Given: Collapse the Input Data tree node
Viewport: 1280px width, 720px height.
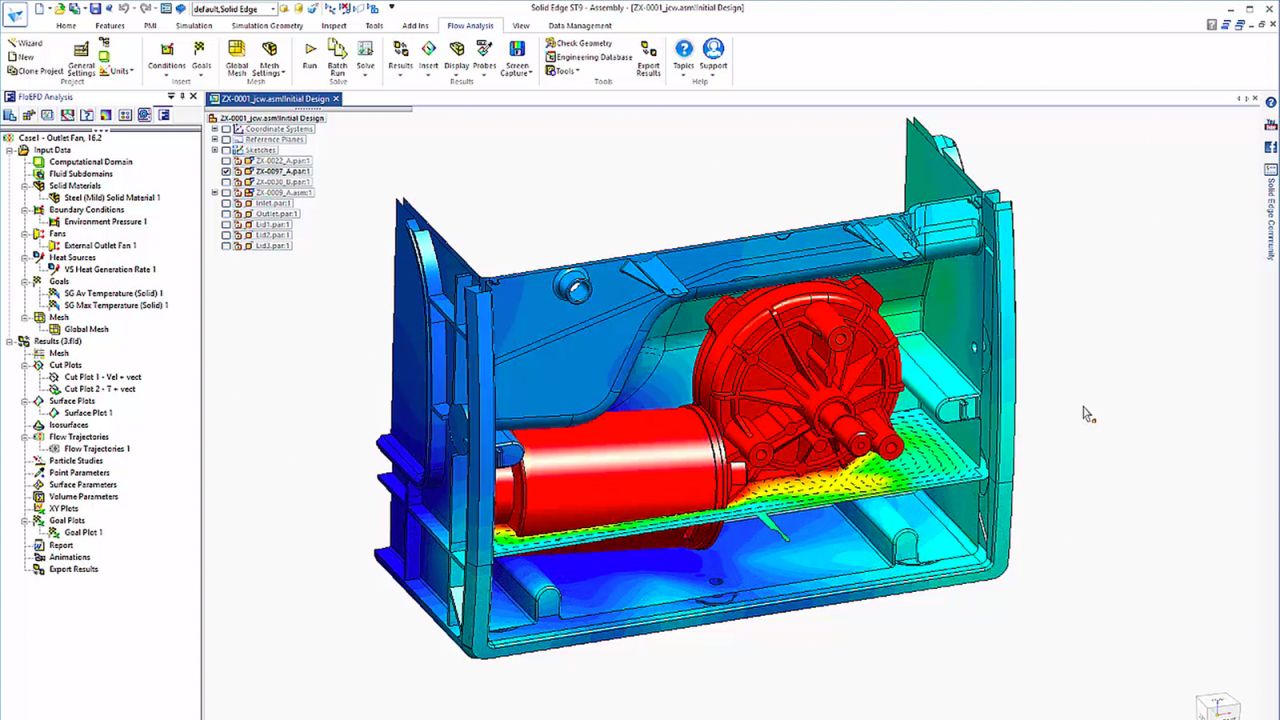Looking at the screenshot, I should pyautogui.click(x=10, y=150).
